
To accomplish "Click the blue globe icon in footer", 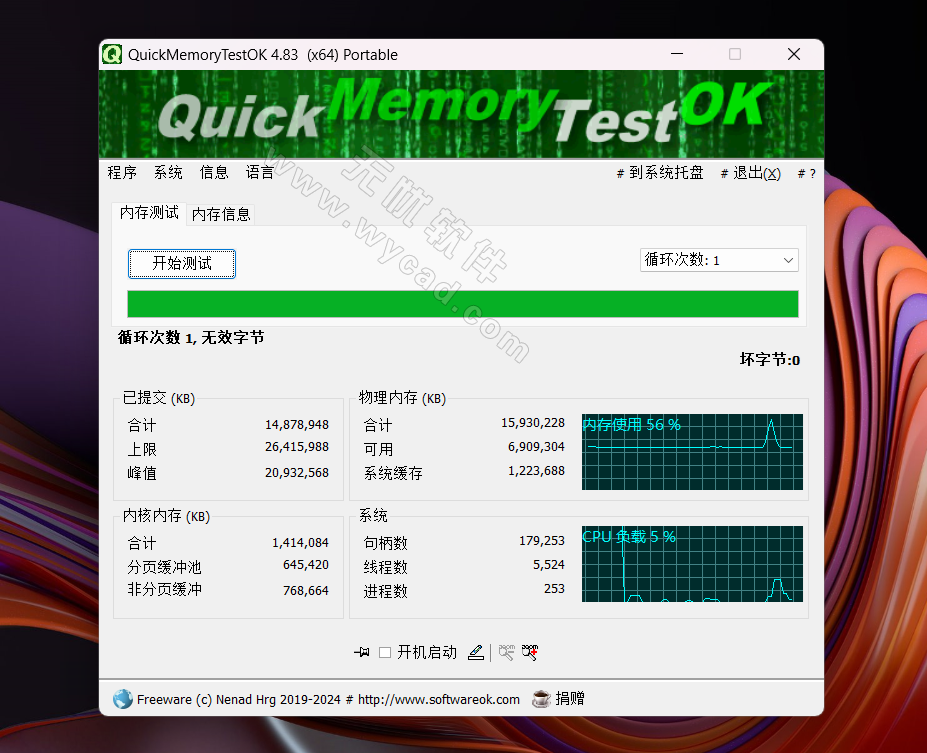I will pyautogui.click(x=122, y=699).
